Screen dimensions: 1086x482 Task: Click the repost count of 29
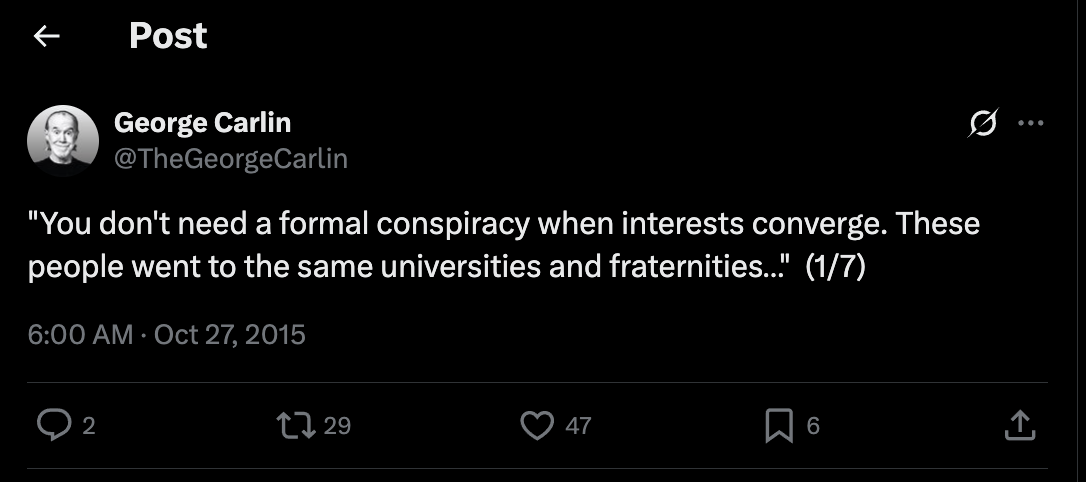[x=338, y=426]
